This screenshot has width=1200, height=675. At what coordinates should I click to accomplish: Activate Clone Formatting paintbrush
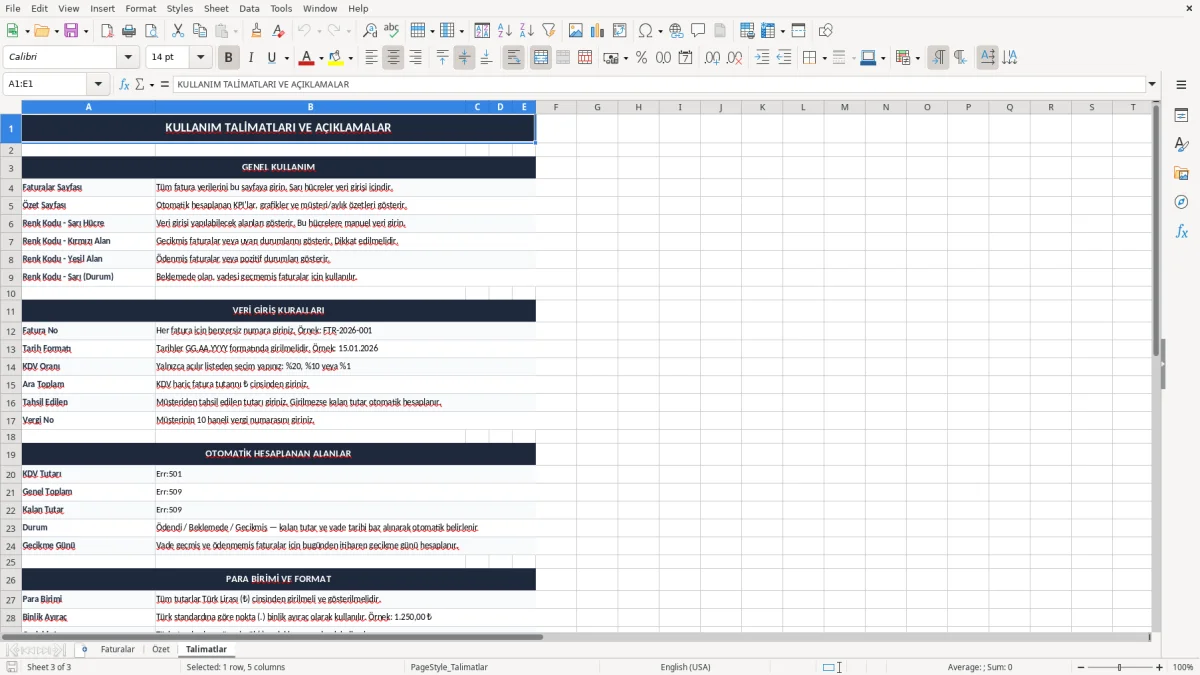click(257, 31)
